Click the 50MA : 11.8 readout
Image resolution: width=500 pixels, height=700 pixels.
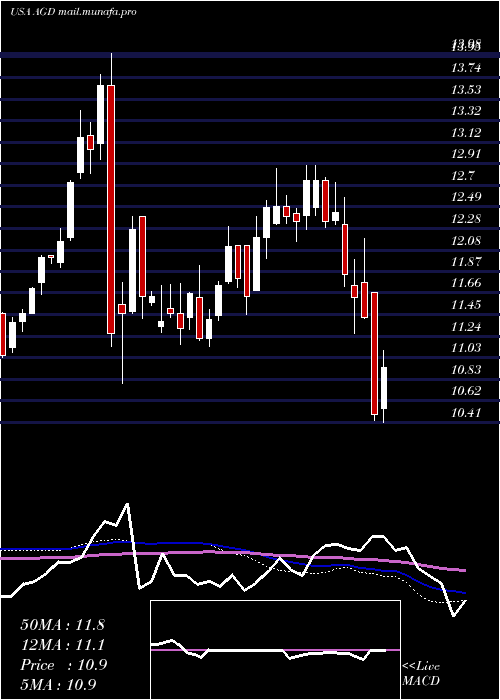(62, 625)
